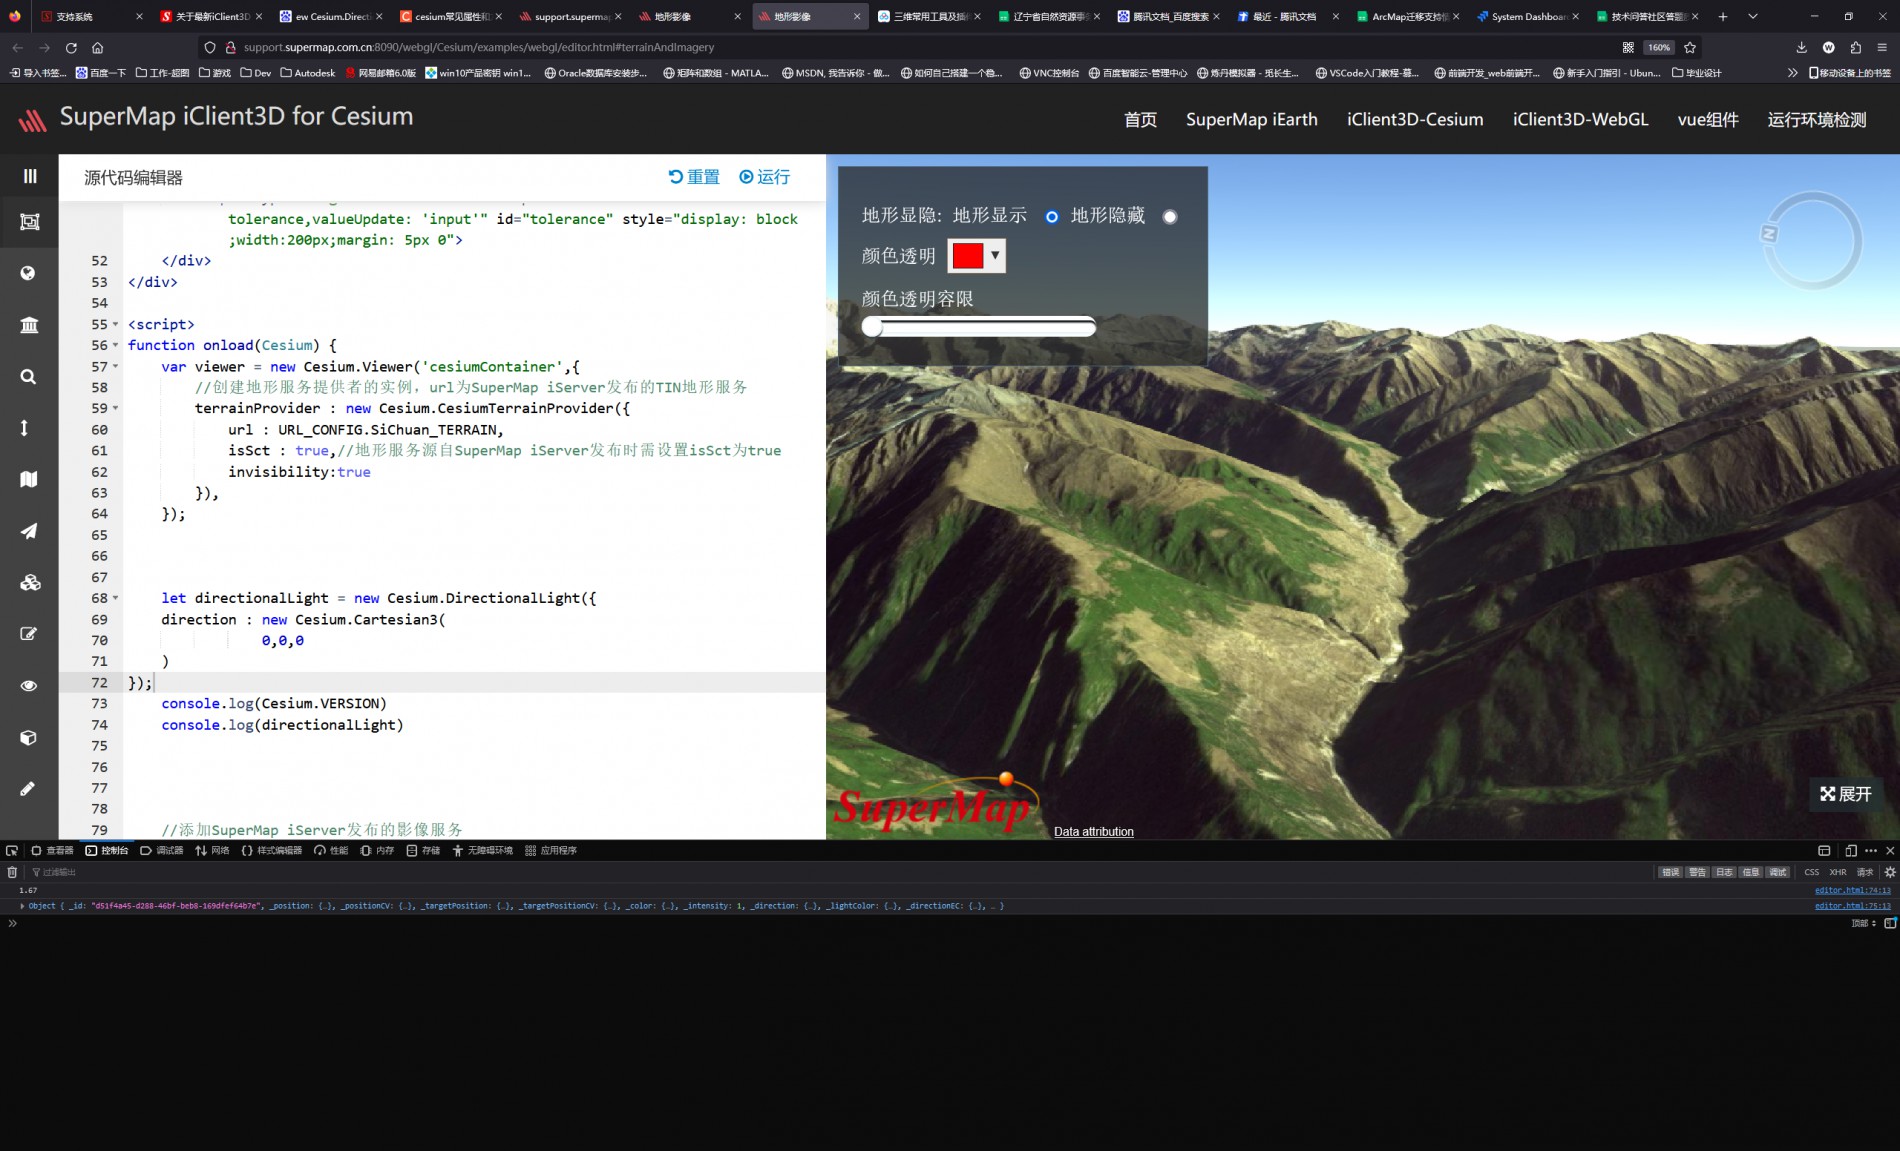Open the single cube icon in sidebar
The image size is (1900, 1151).
28,737
